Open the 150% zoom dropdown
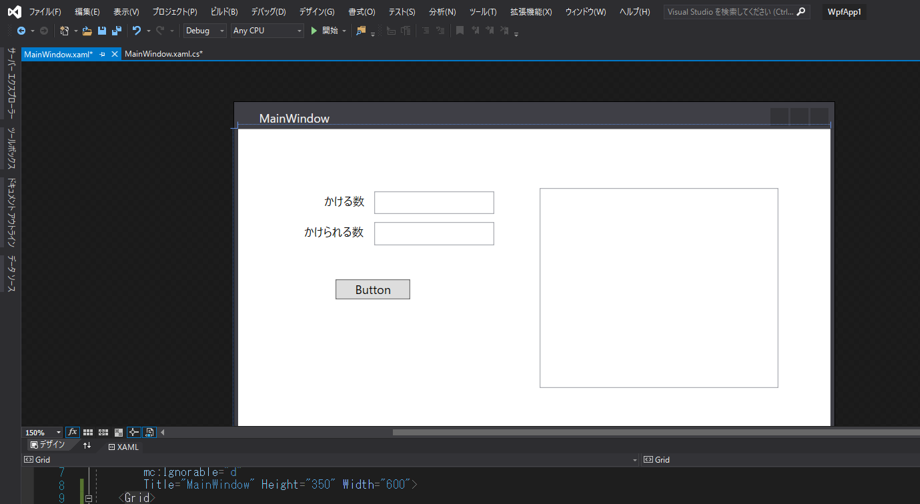Image resolution: width=920 pixels, height=504 pixels. point(58,432)
